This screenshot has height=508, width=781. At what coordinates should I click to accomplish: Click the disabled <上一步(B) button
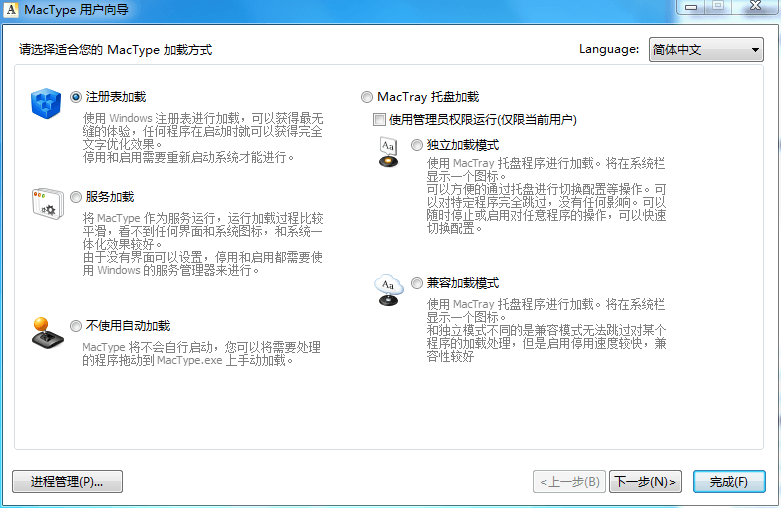tap(569, 482)
